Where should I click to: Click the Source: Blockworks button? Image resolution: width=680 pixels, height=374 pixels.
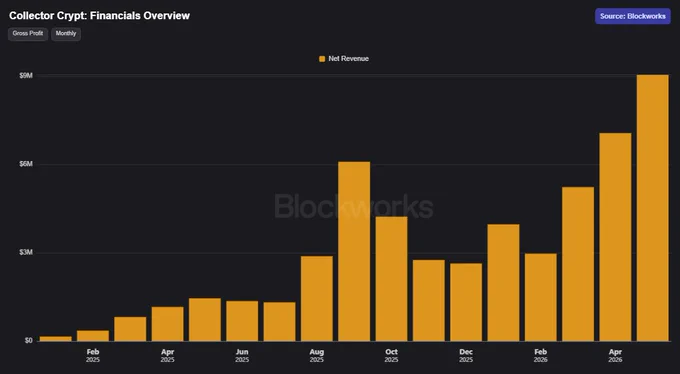tap(633, 16)
